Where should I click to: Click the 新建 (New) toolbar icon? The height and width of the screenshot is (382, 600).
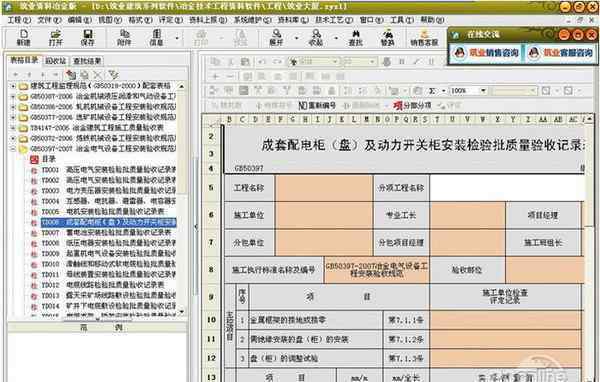tap(23, 38)
